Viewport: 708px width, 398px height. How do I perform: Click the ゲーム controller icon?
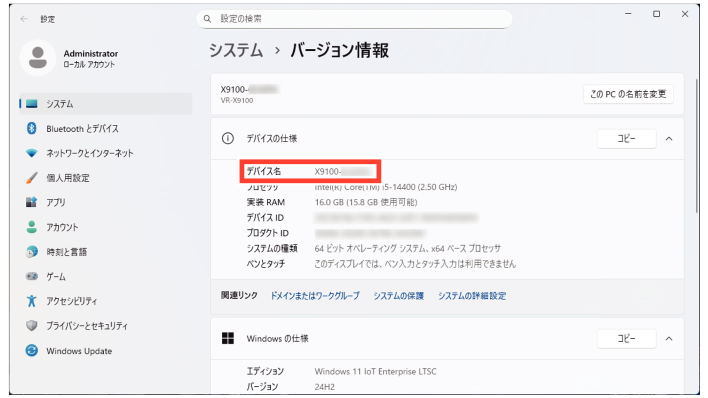click(32, 276)
